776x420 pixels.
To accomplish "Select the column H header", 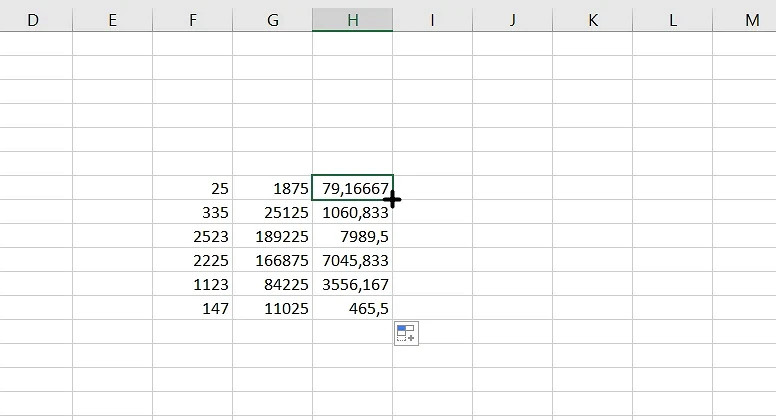I will (x=352, y=19).
